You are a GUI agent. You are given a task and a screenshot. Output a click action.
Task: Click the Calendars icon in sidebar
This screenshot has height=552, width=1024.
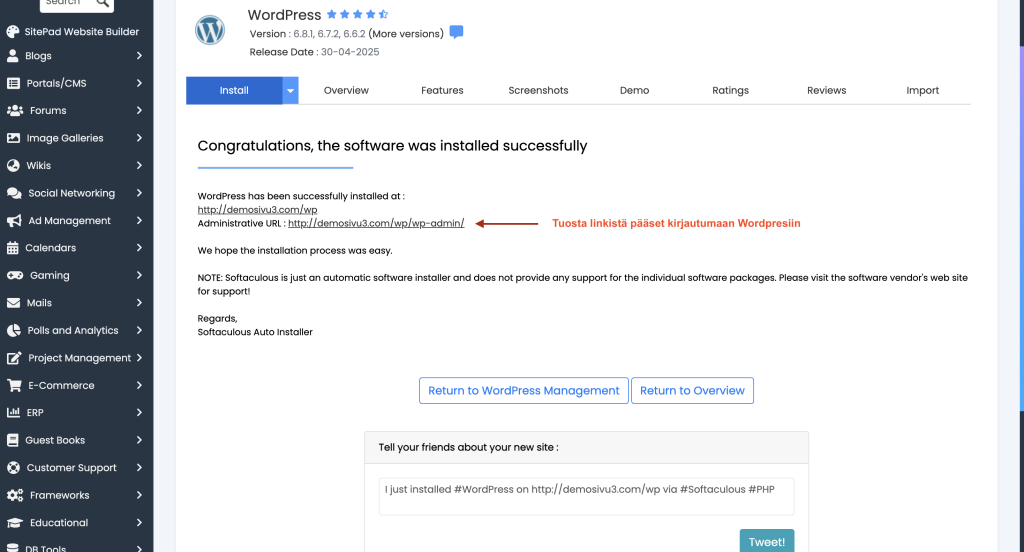coord(13,248)
